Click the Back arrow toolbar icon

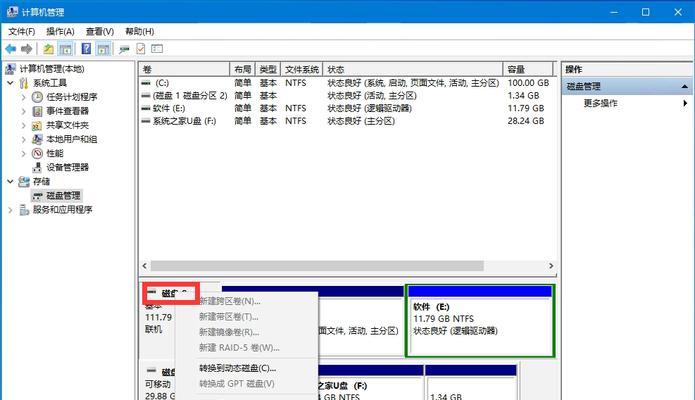[11, 49]
